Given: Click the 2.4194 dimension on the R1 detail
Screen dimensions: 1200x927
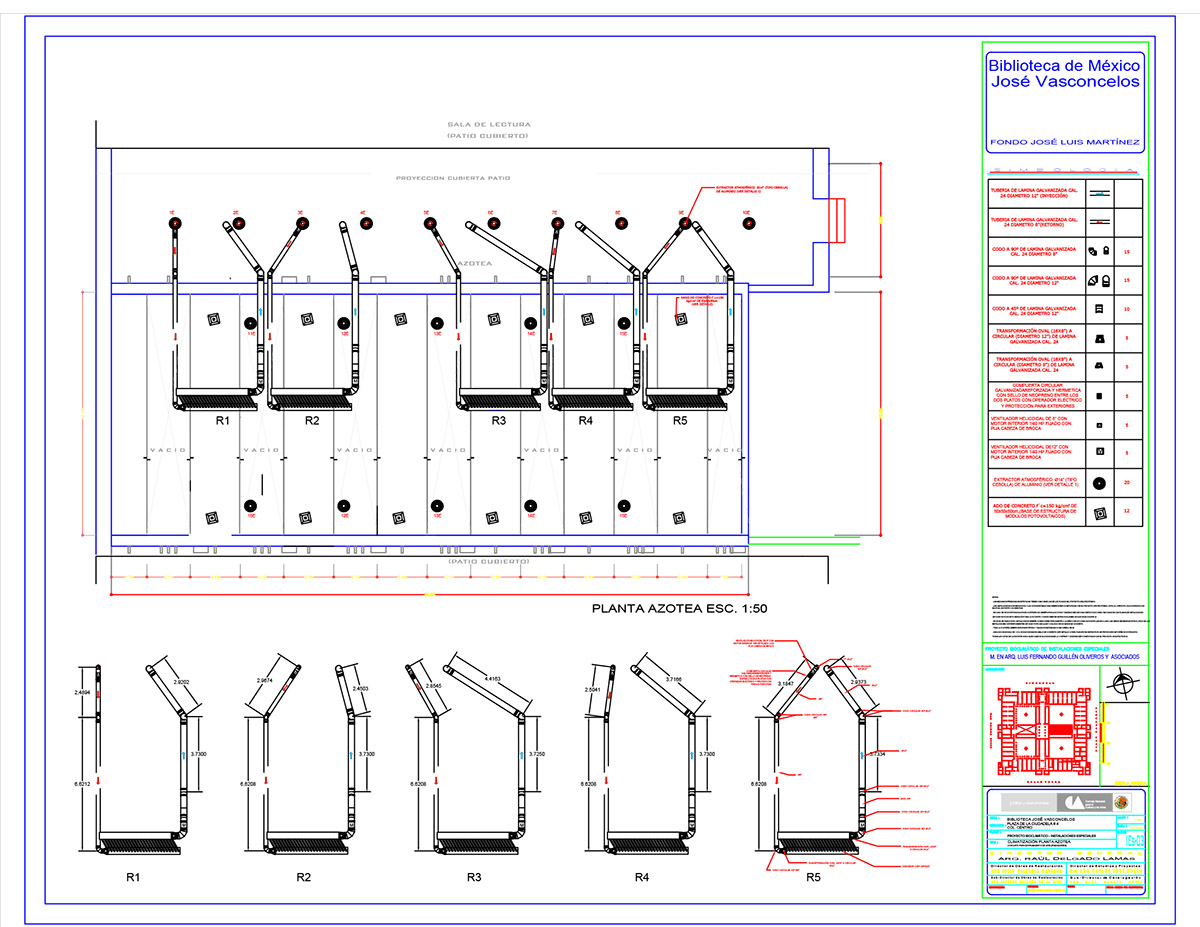Looking at the screenshot, I should point(82,690).
